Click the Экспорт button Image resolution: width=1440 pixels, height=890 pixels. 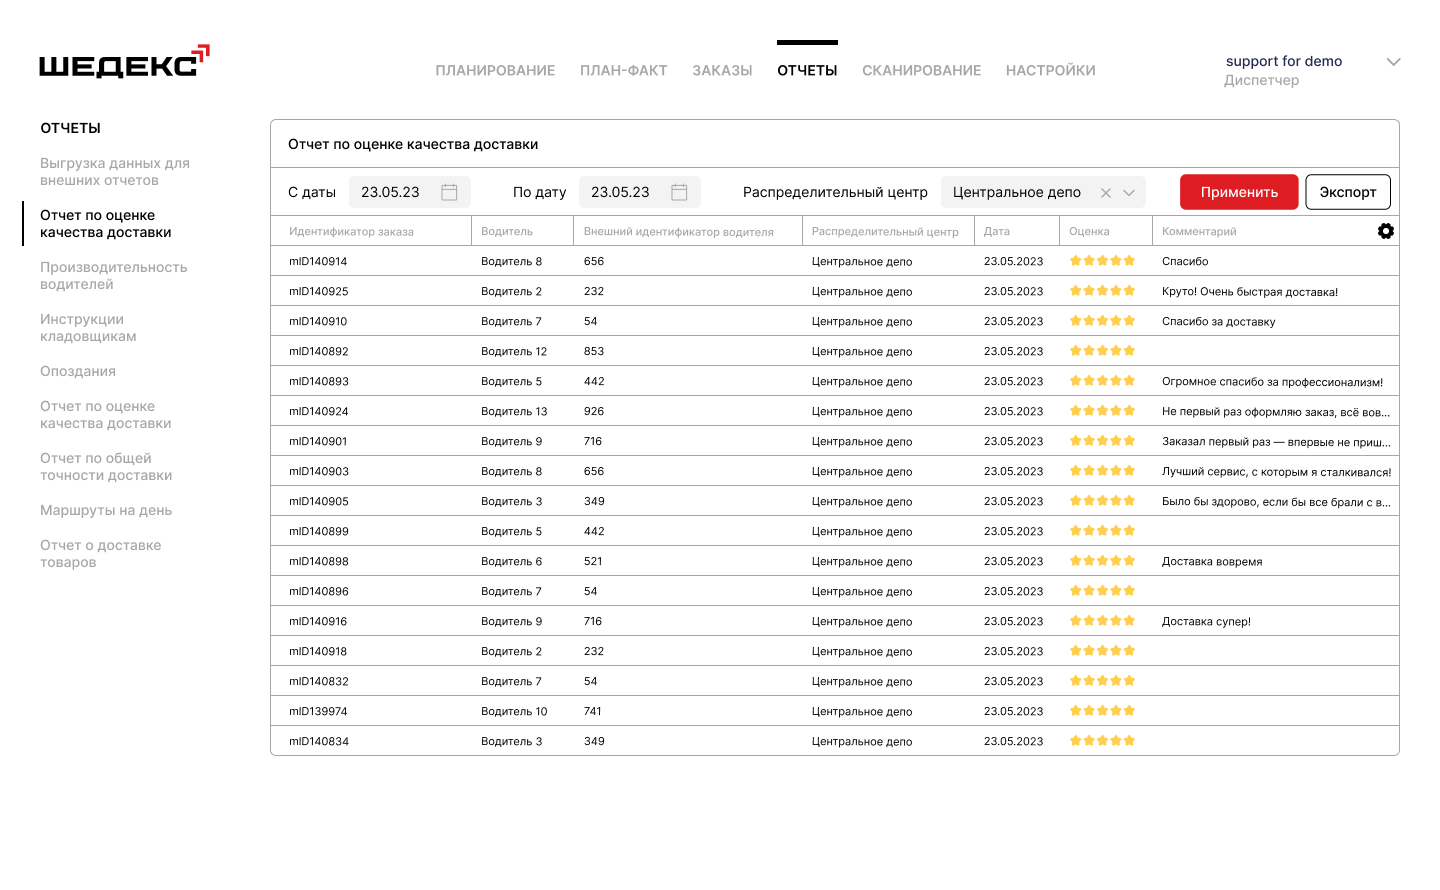pos(1348,192)
